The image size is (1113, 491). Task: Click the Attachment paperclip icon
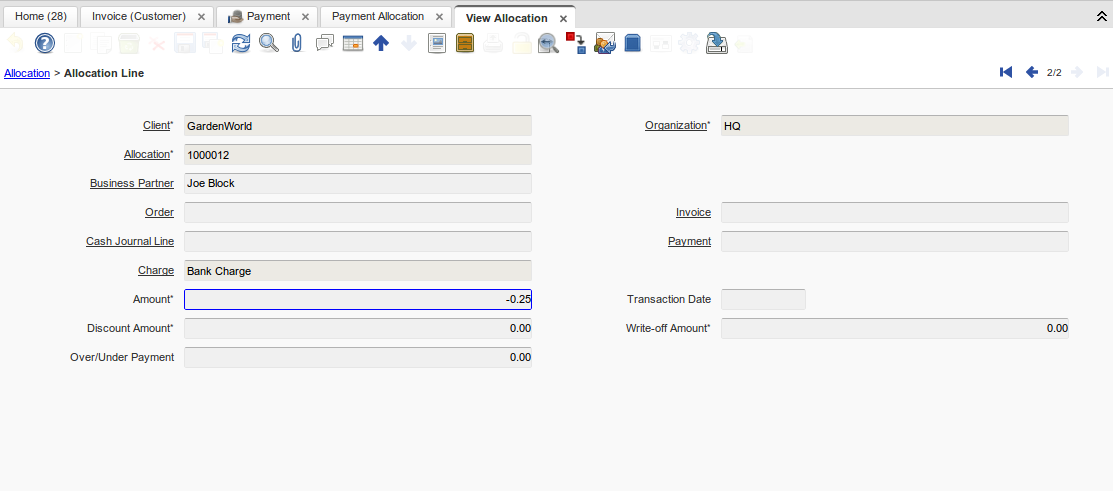pyautogui.click(x=297, y=43)
